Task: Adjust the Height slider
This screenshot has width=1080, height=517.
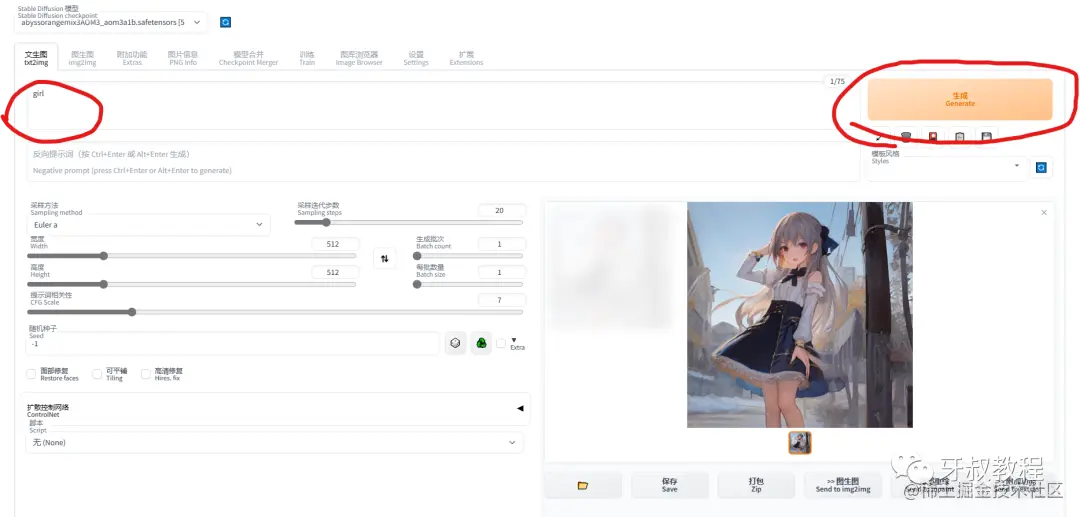Action: (x=191, y=284)
